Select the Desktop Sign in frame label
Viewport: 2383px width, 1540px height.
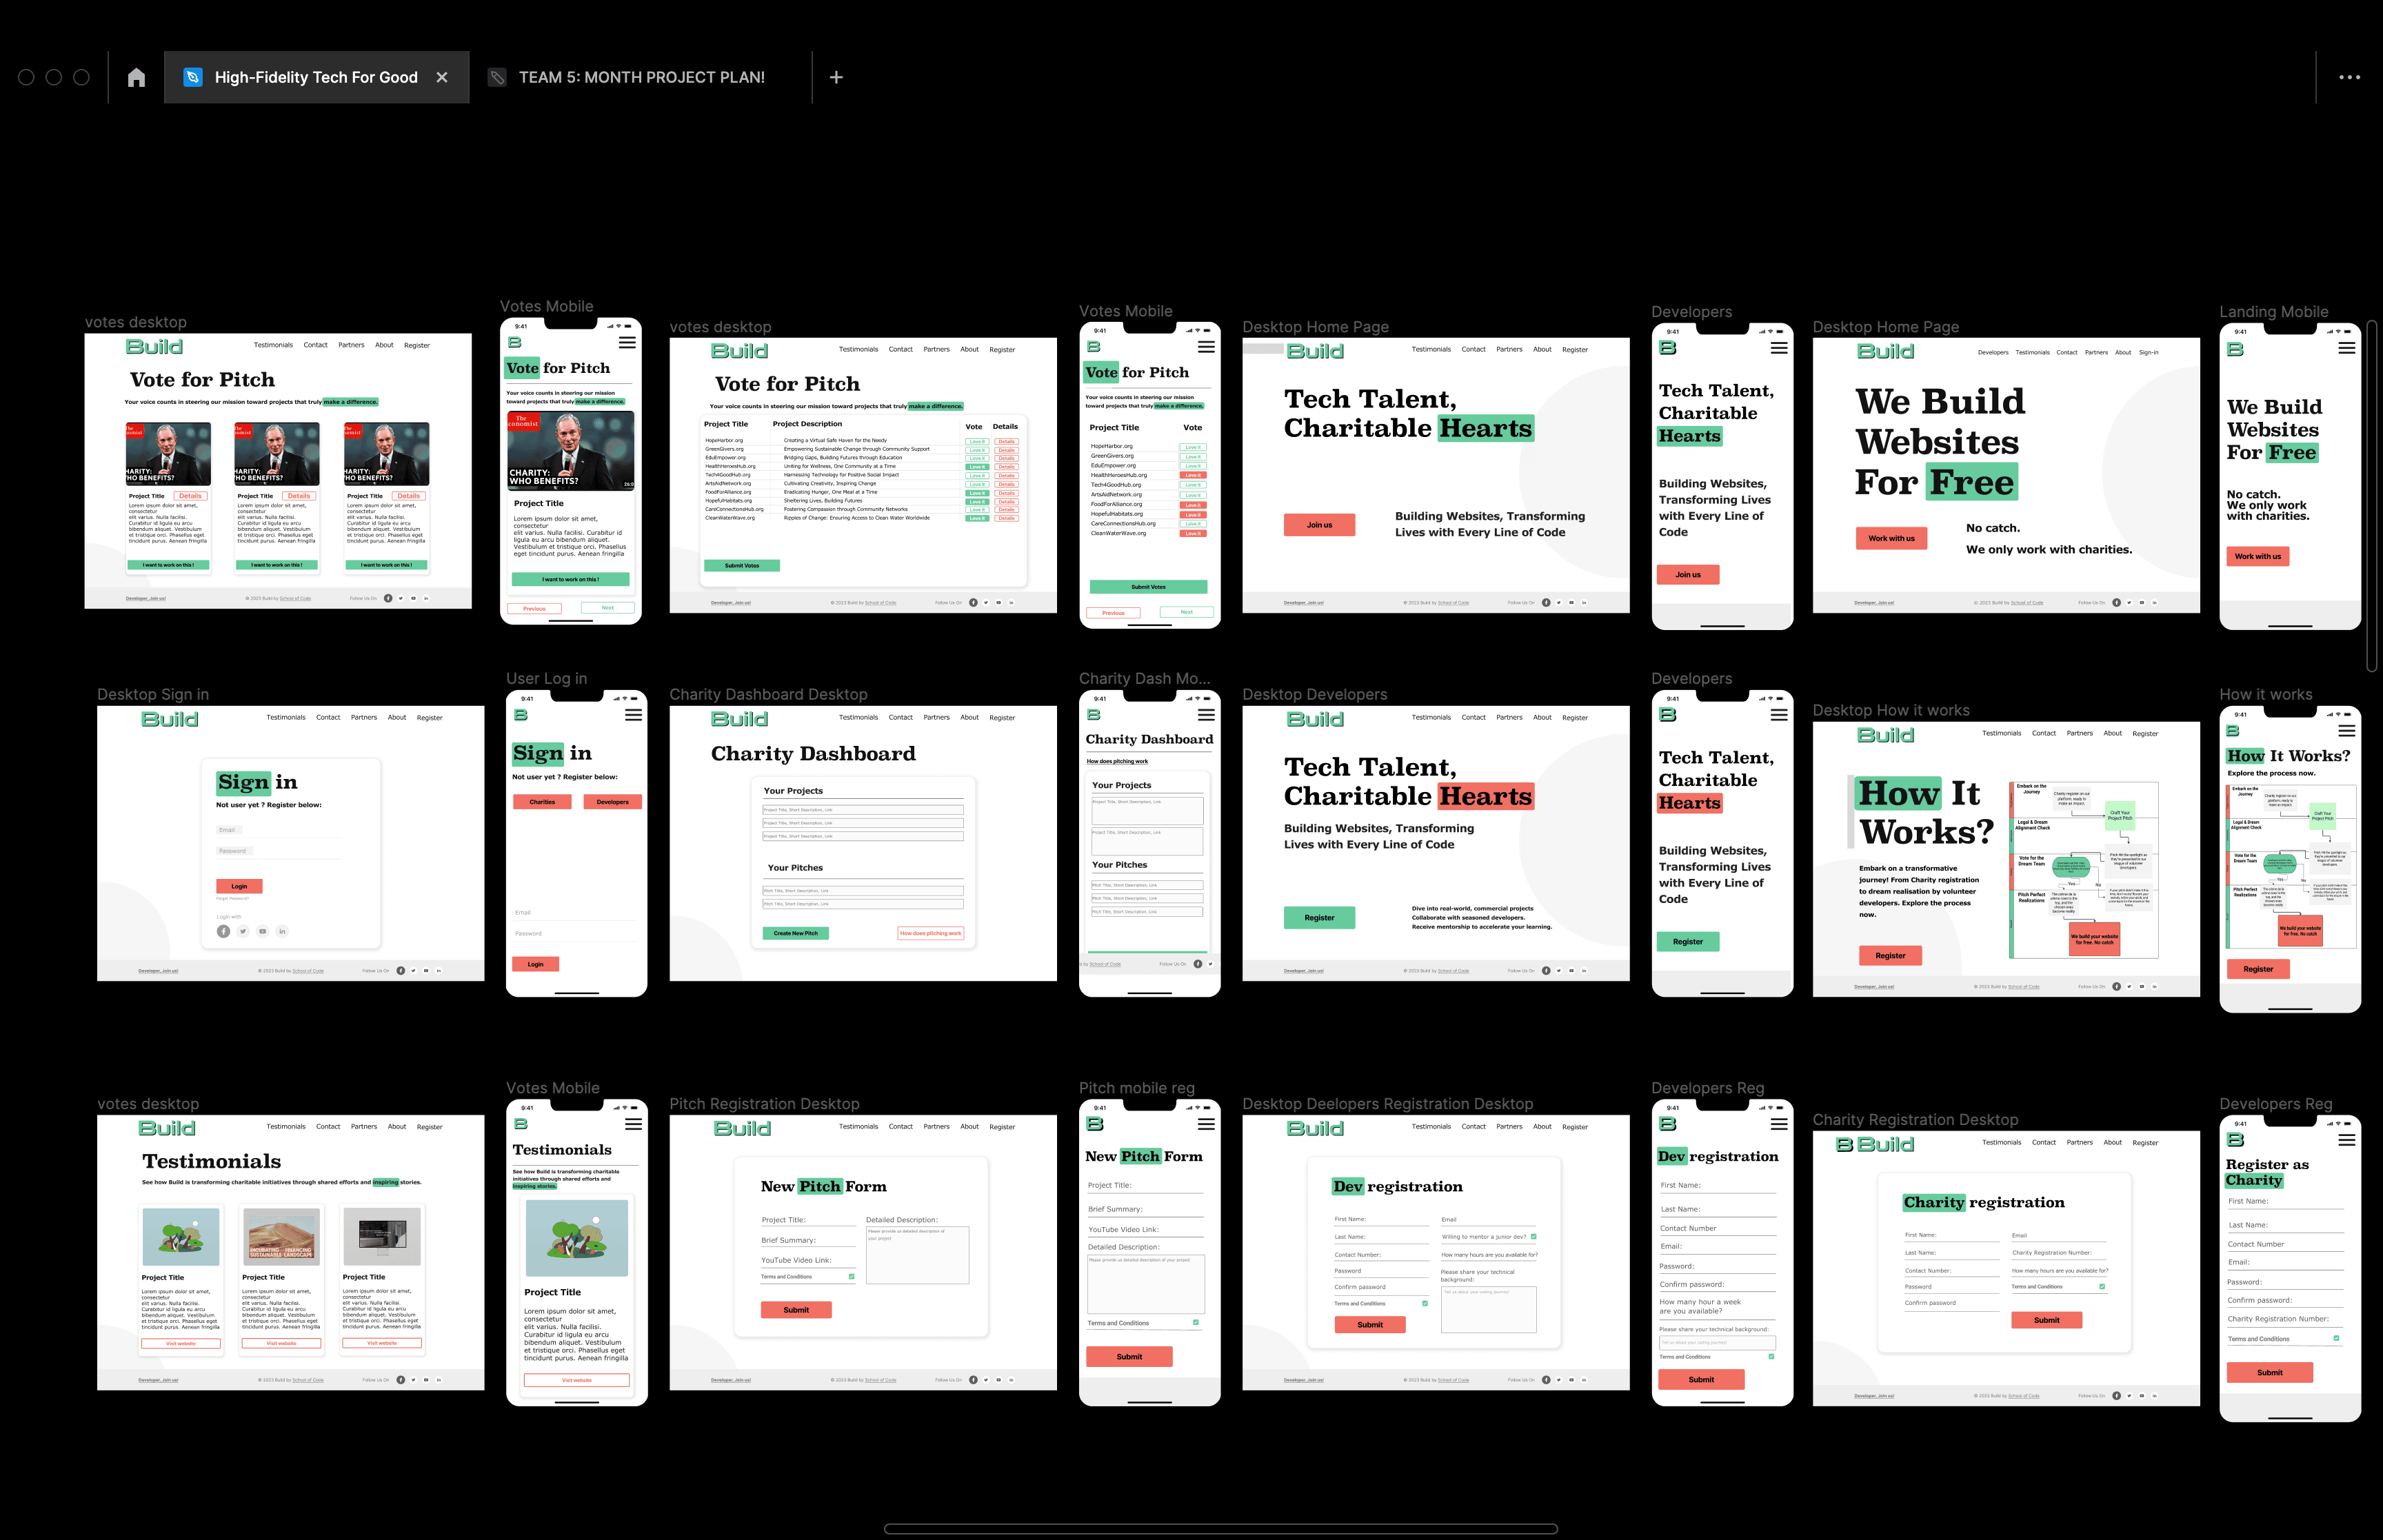[x=153, y=694]
